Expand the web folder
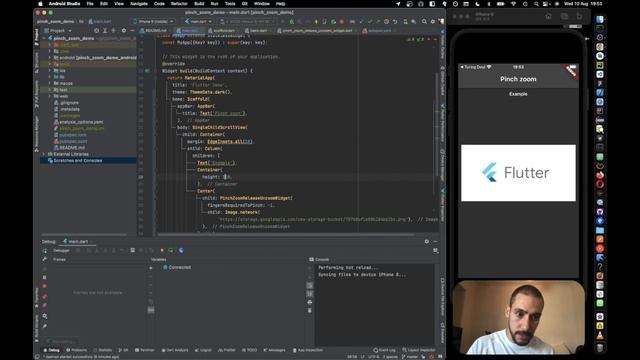Screen dimensions: 640x360 tap(50, 96)
